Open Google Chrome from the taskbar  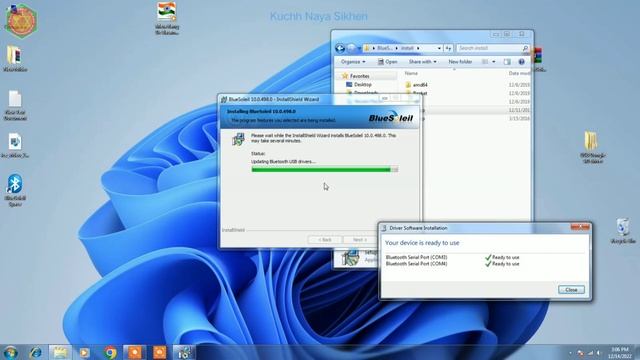[109, 352]
